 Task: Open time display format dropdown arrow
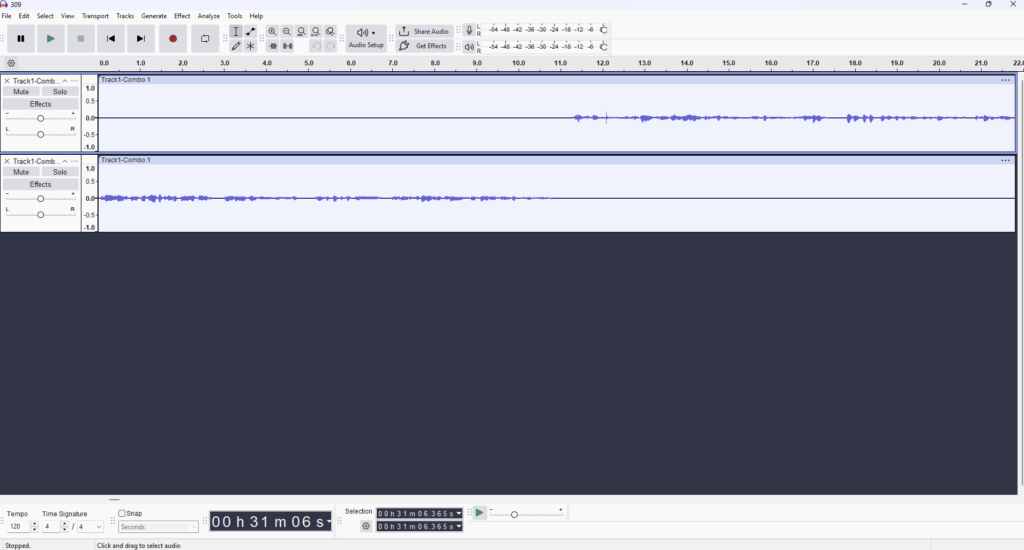(328, 521)
